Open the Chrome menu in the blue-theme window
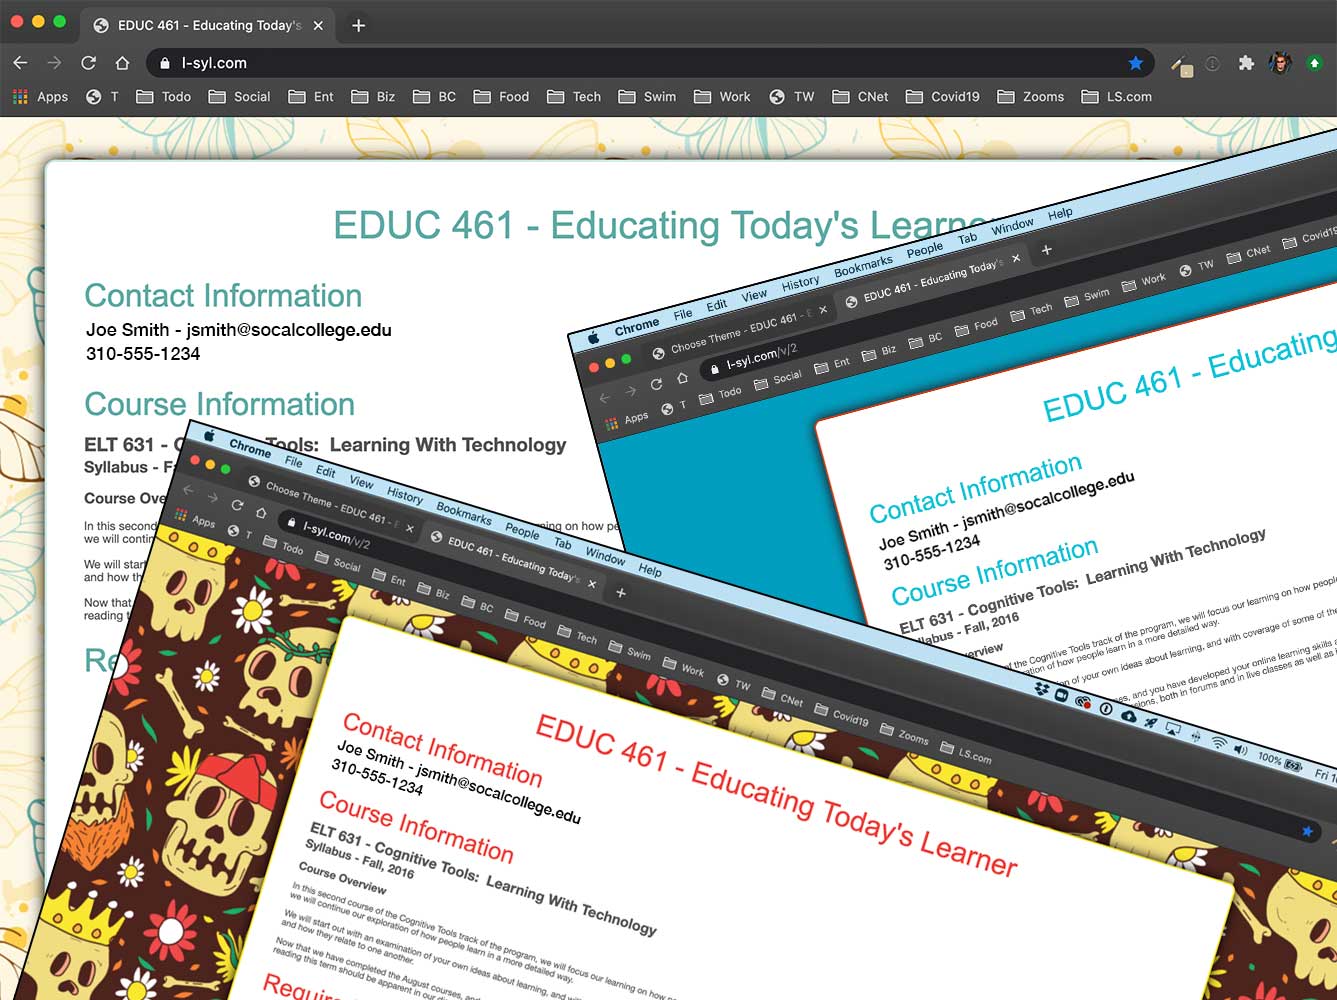This screenshot has width=1337, height=1000. click(637, 325)
